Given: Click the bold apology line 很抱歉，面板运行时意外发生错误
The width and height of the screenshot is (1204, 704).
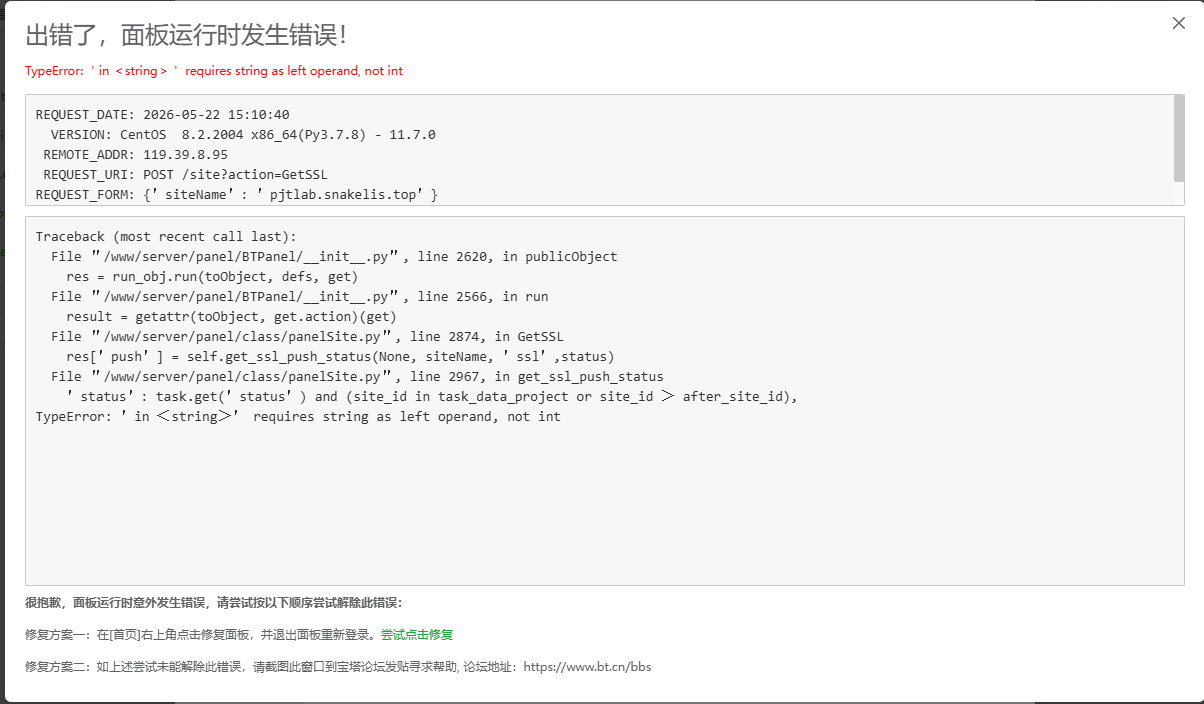Looking at the screenshot, I should [213, 603].
